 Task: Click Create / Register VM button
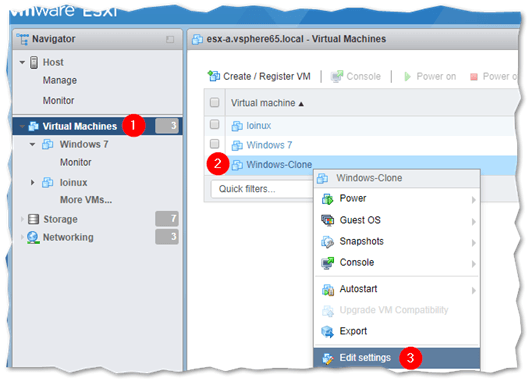[x=259, y=77]
